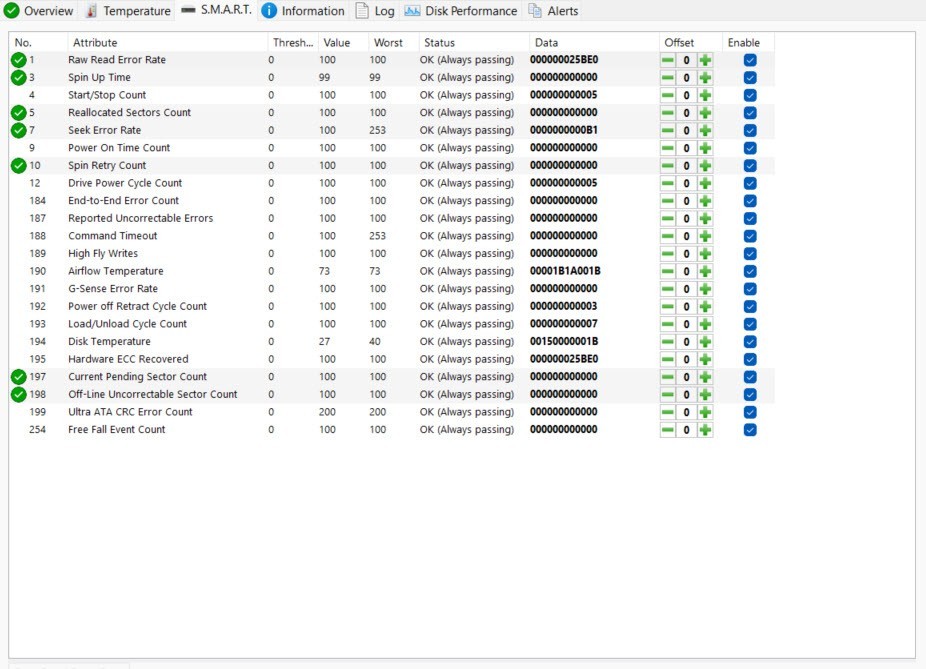Switch to the Log tab
Screen dimensions: 926x669
coord(375,11)
